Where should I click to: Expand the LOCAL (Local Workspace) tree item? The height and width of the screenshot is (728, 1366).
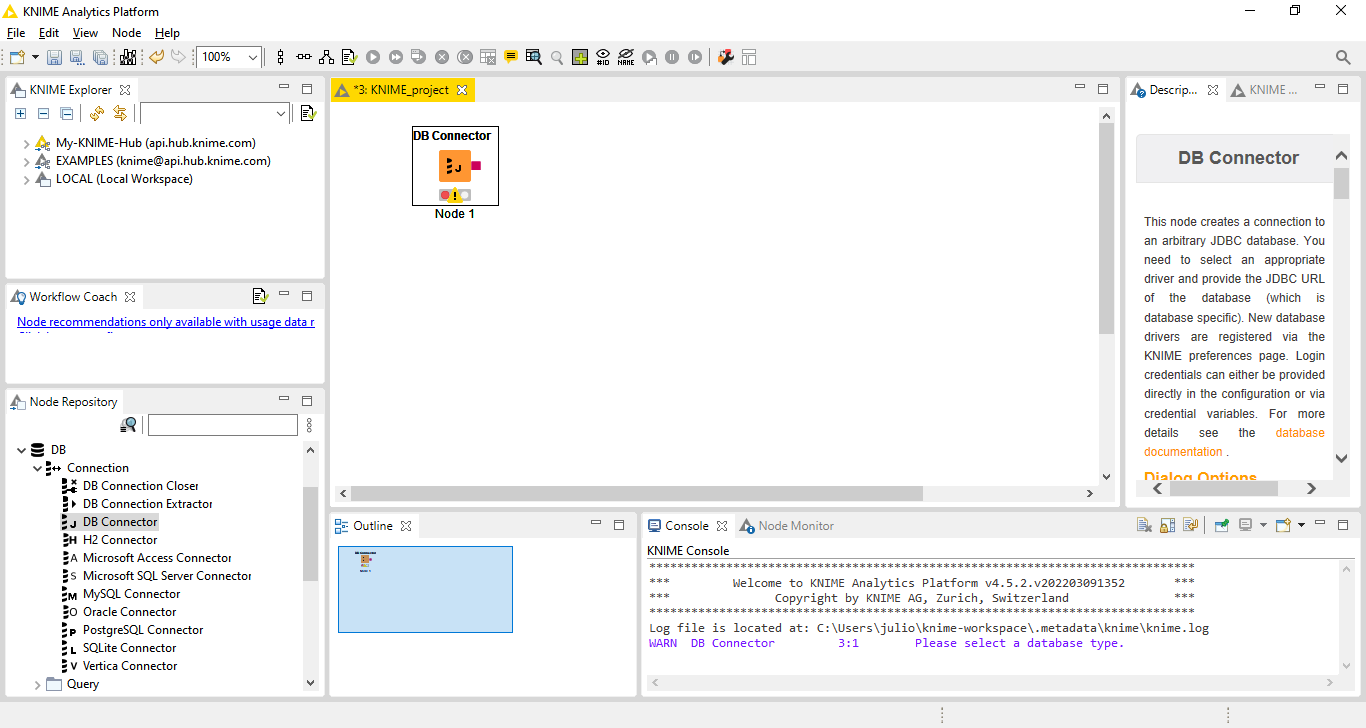[27, 180]
